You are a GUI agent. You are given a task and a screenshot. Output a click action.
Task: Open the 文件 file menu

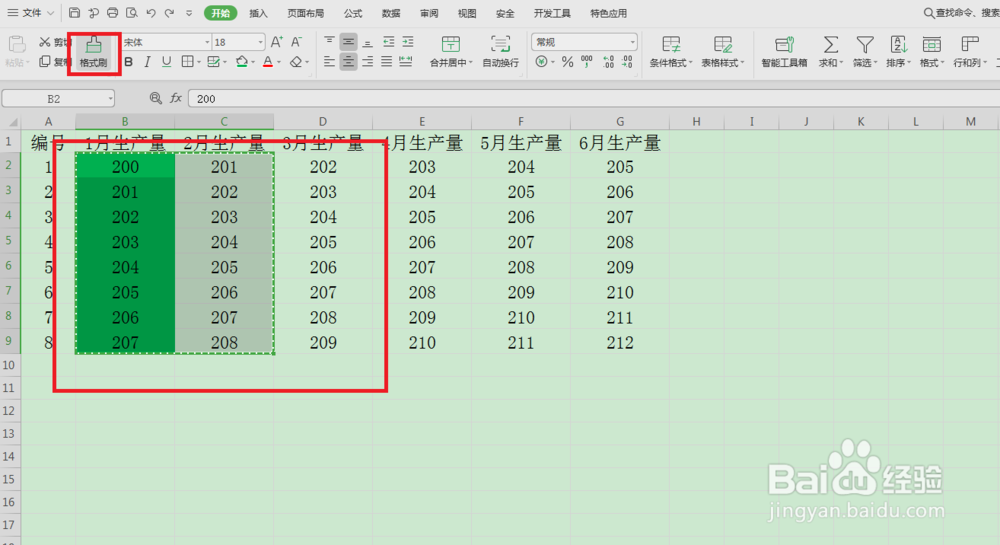(31, 13)
